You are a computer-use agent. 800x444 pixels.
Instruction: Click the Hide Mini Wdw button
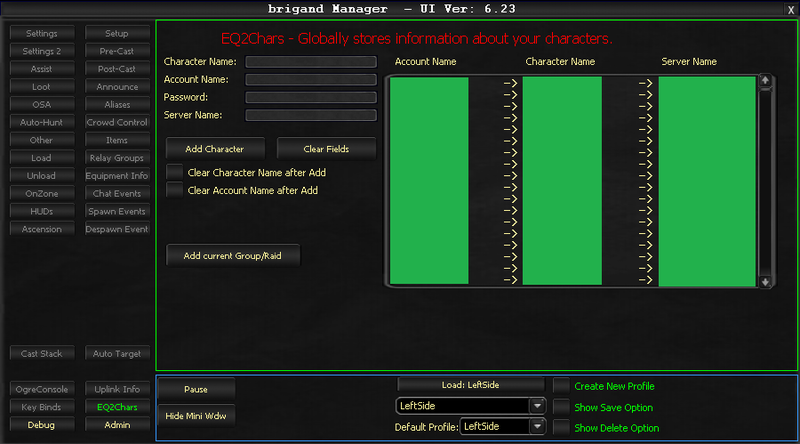tap(196, 416)
